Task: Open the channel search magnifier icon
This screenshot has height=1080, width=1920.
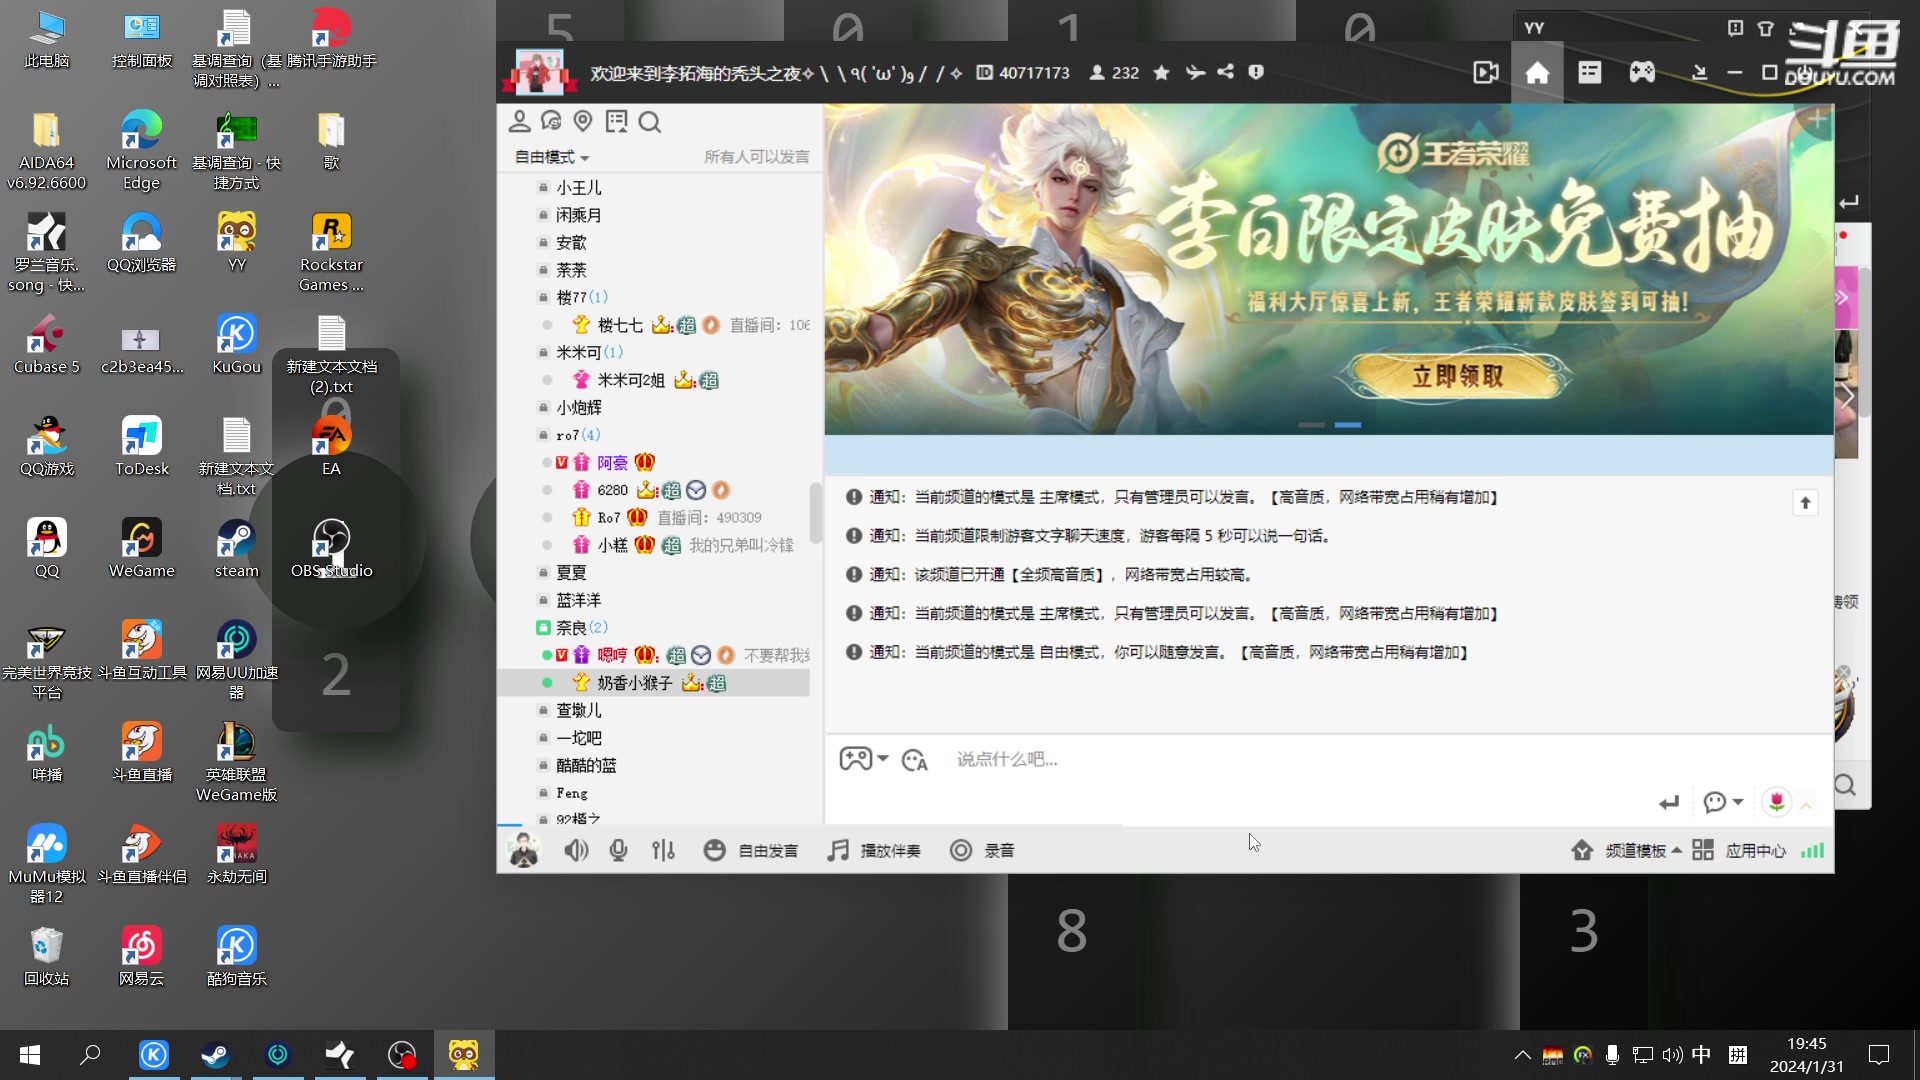Action: pos(650,121)
